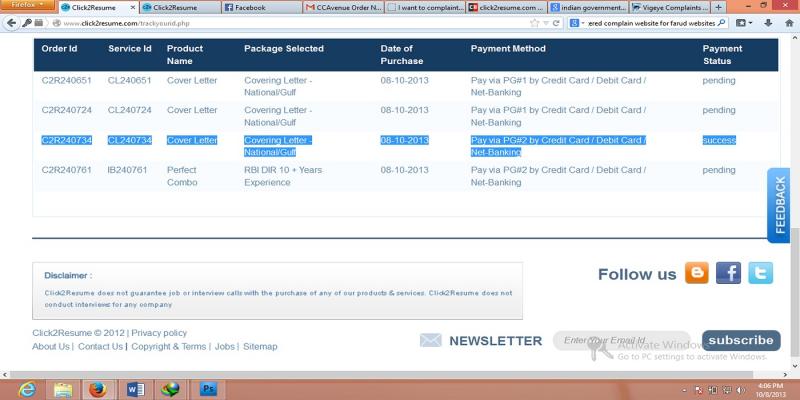Open the Firefox application menu button
Screen dimensions: 800x400
click(28, 5)
